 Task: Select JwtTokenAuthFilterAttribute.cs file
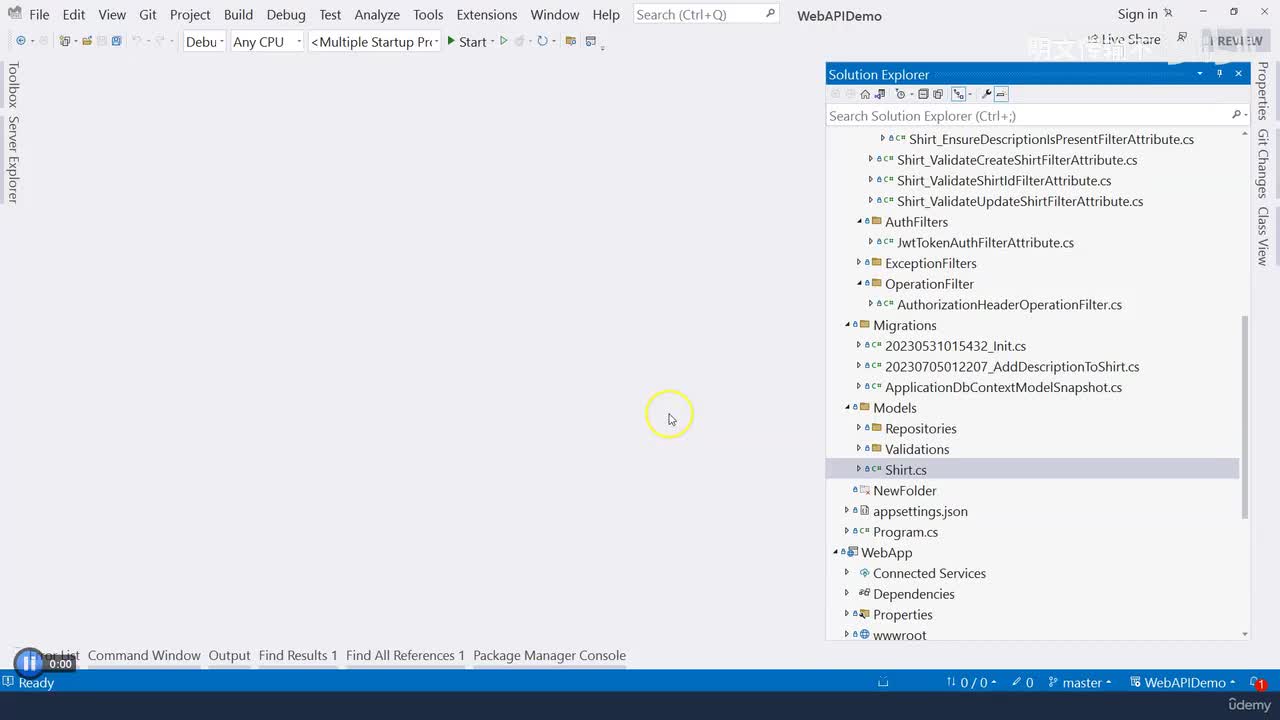(x=985, y=242)
